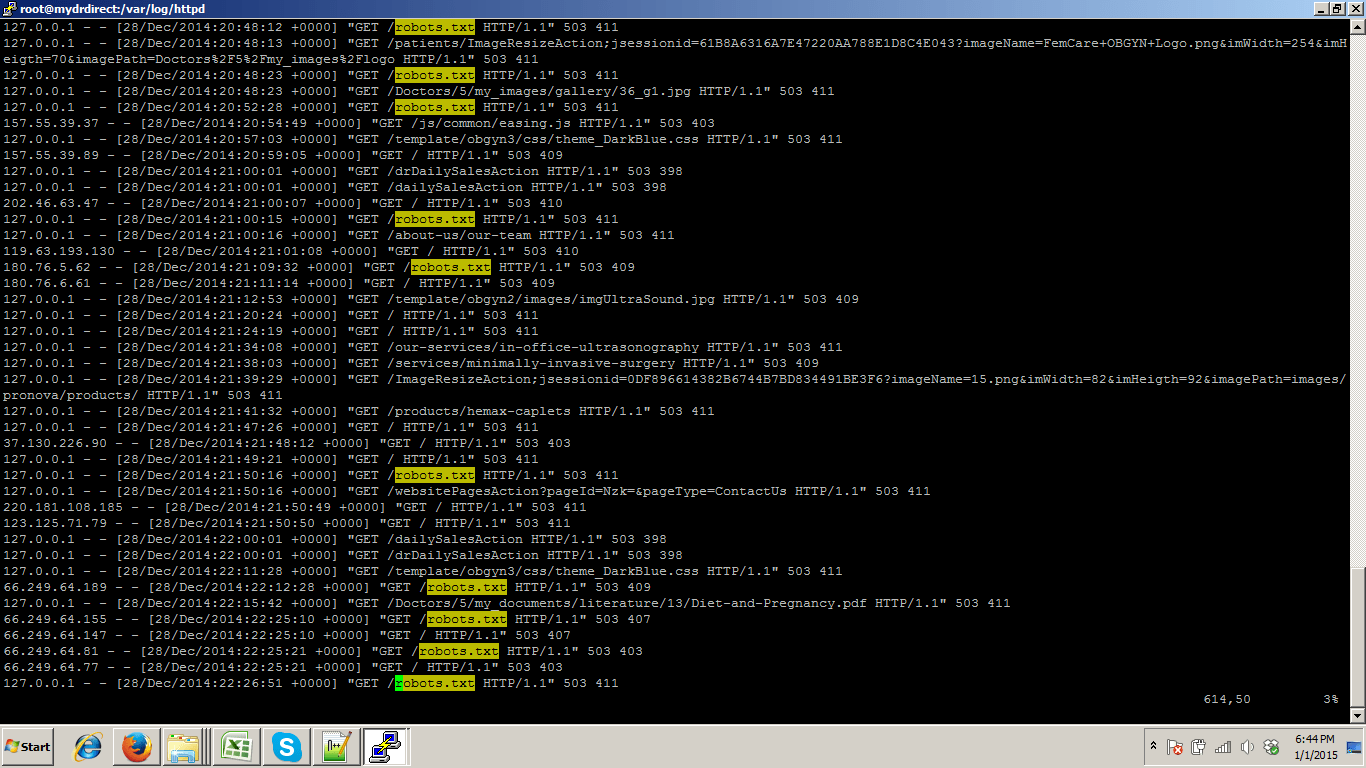Open the Start menu
1366x768 pixels.
click(x=27, y=746)
